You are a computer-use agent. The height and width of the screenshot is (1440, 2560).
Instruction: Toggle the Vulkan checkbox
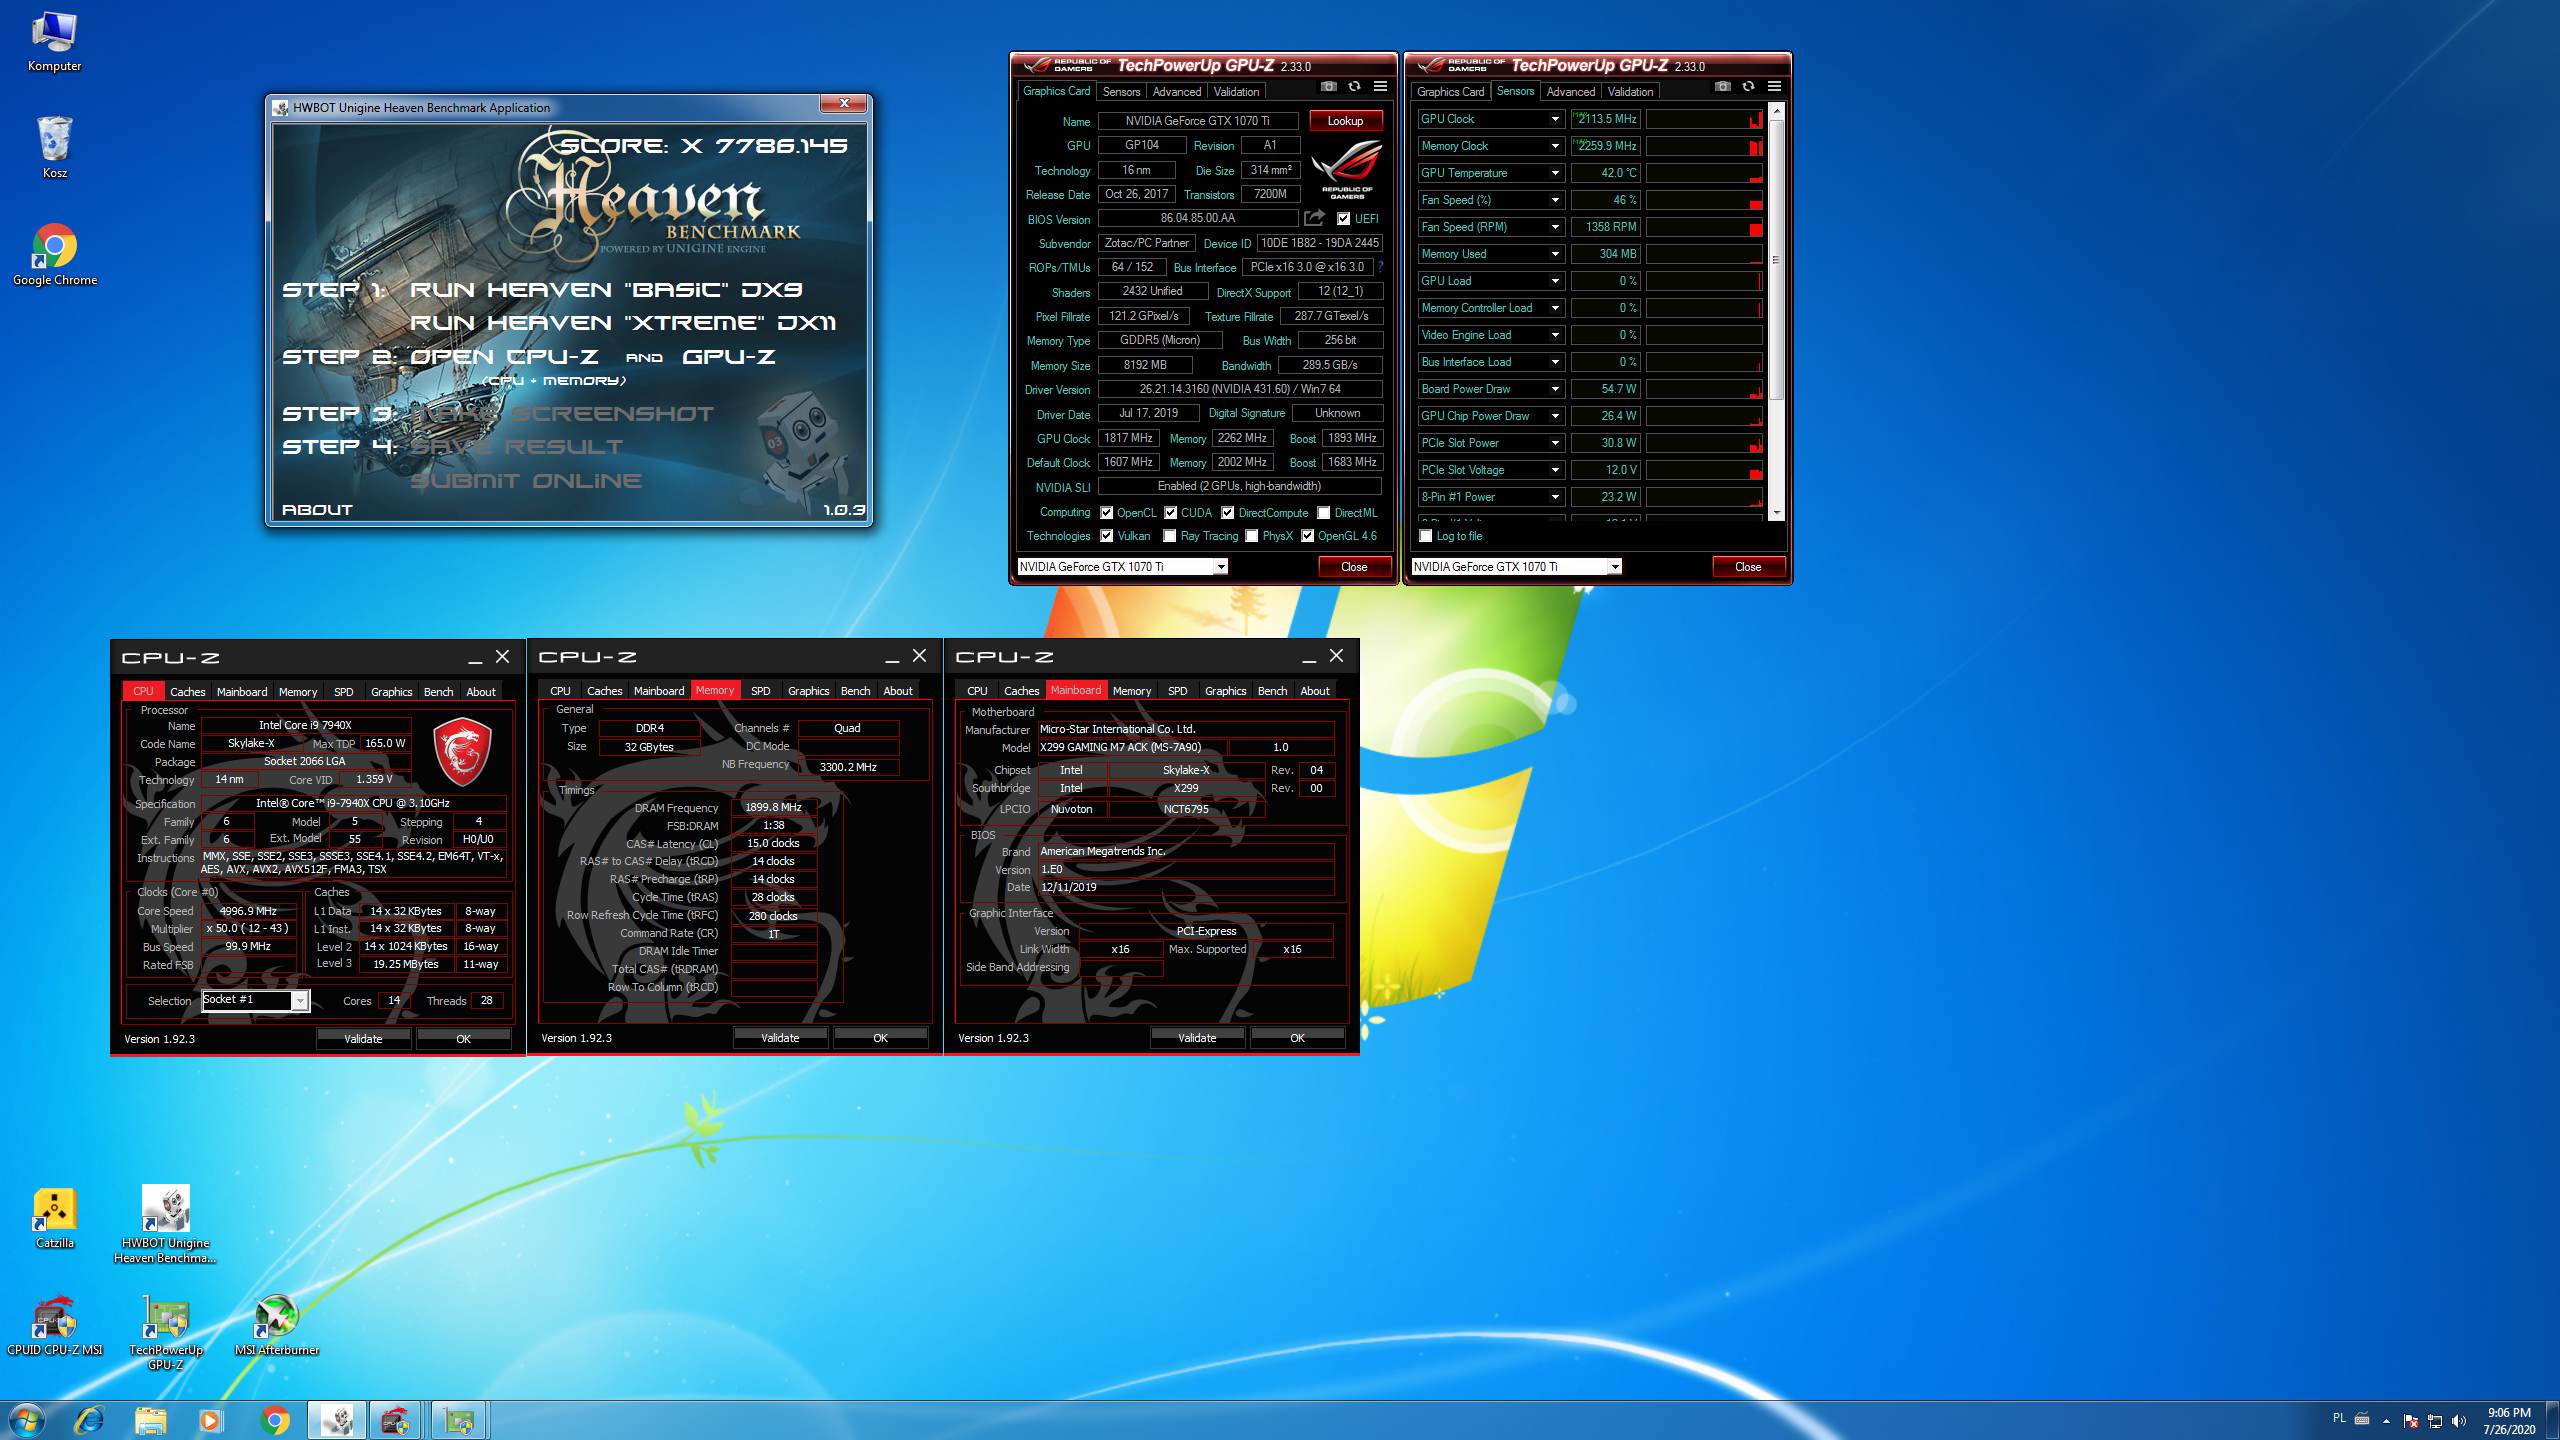1106,536
